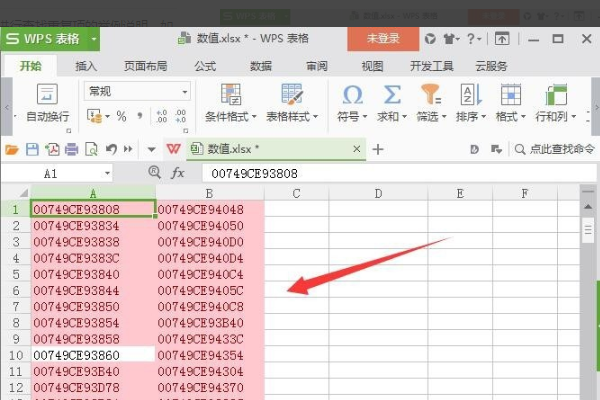Expand the 筛选 dropdown arrow
600x400 pixels.
pyautogui.click(x=444, y=117)
